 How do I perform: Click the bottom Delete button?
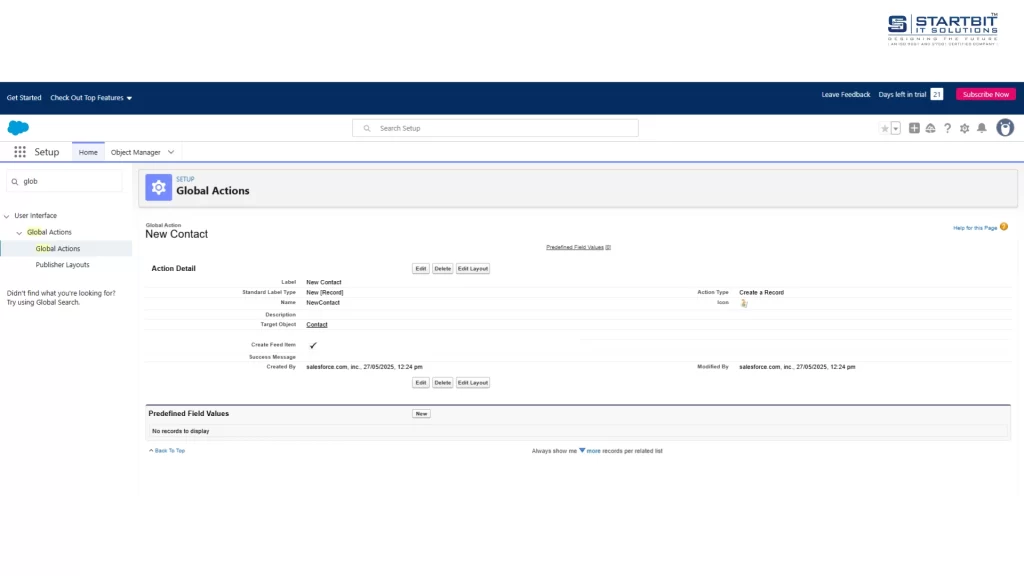point(442,383)
